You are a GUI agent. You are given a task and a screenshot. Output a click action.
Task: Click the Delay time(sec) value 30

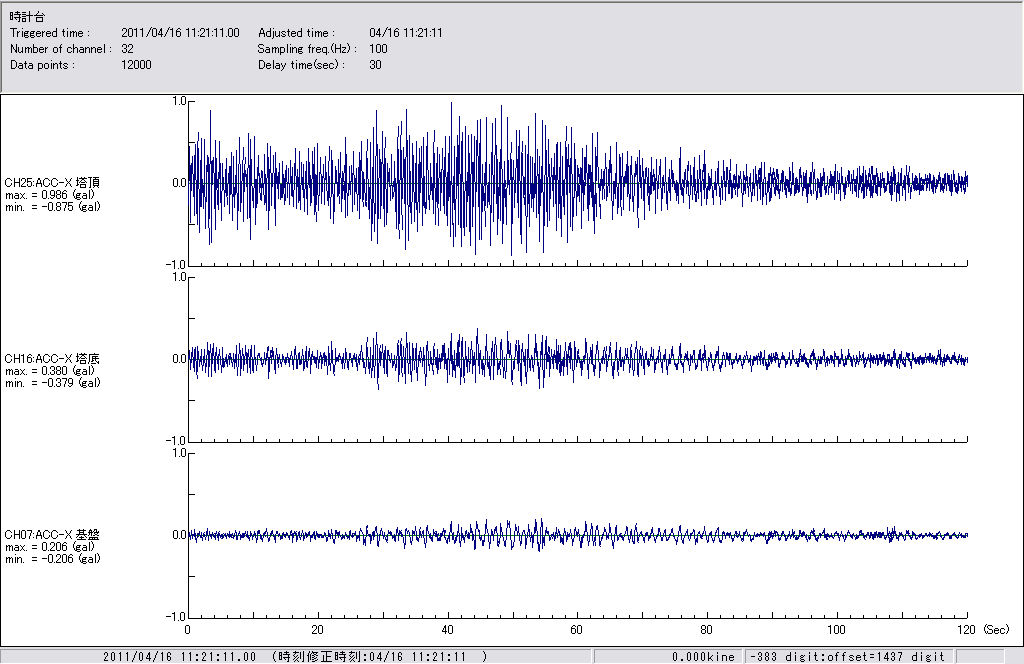375,64
